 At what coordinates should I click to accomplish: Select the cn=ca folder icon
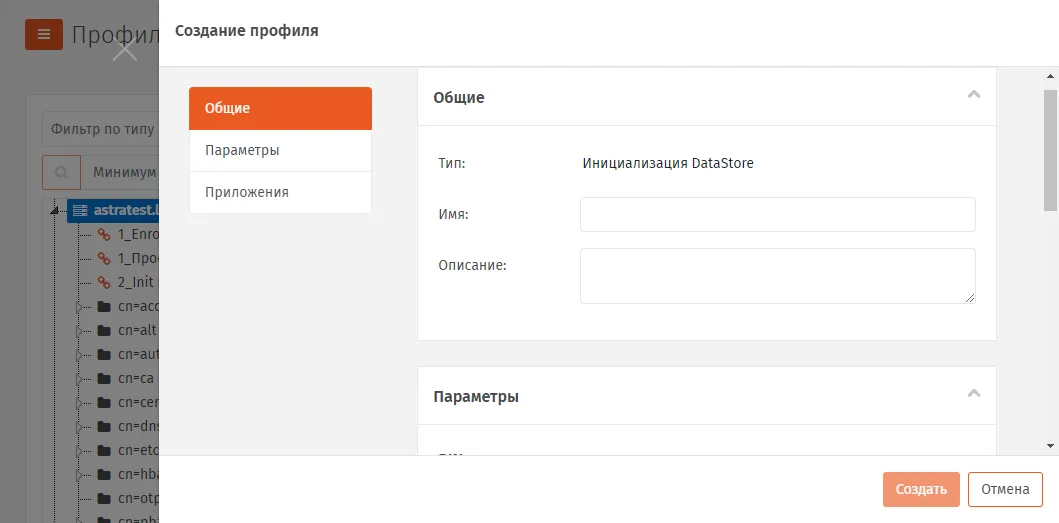[x=104, y=378]
